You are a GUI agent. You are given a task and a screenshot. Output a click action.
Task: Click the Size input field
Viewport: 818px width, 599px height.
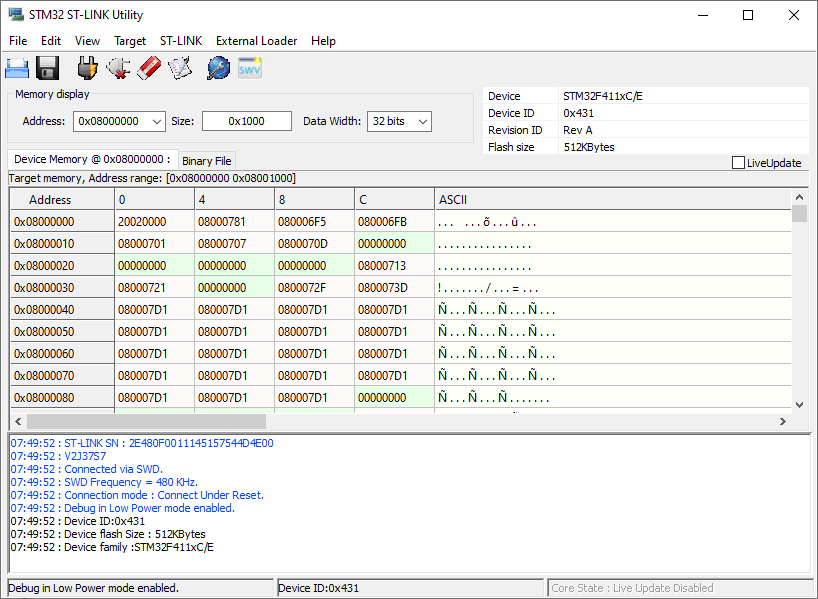tap(247, 122)
